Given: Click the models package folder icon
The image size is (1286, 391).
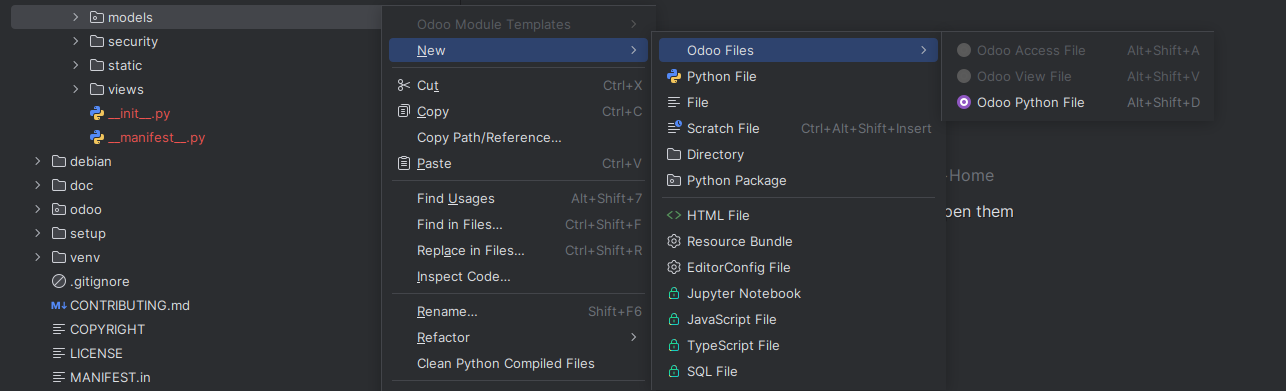Looking at the screenshot, I should tap(97, 17).
